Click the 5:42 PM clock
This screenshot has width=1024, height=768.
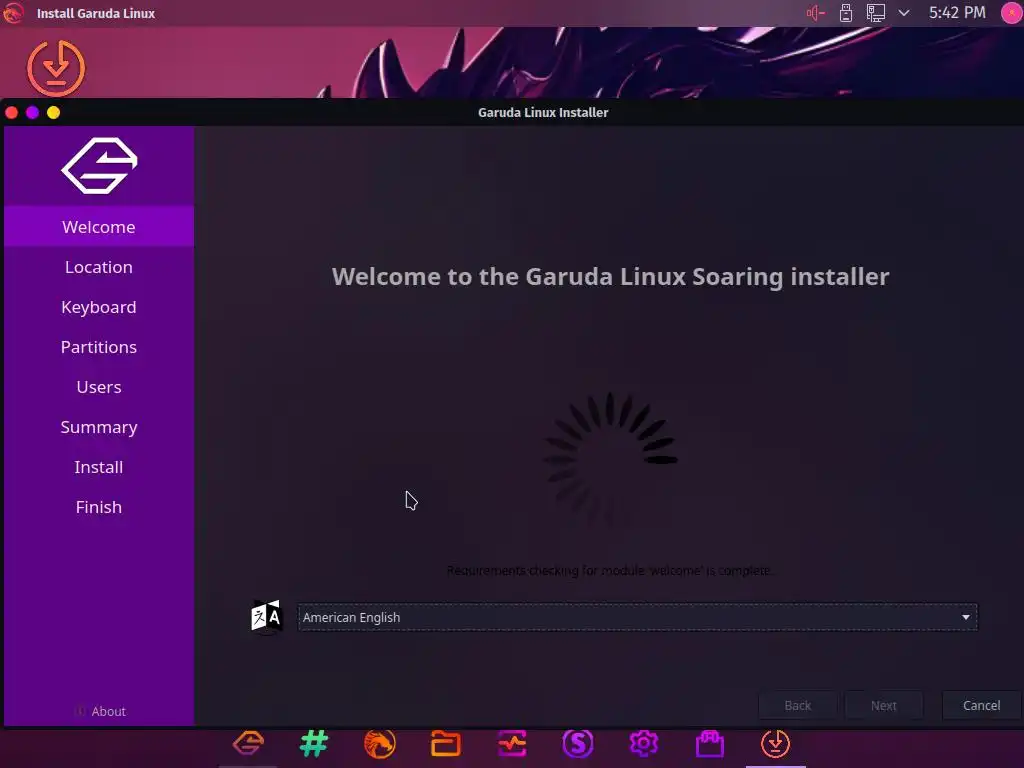(957, 12)
